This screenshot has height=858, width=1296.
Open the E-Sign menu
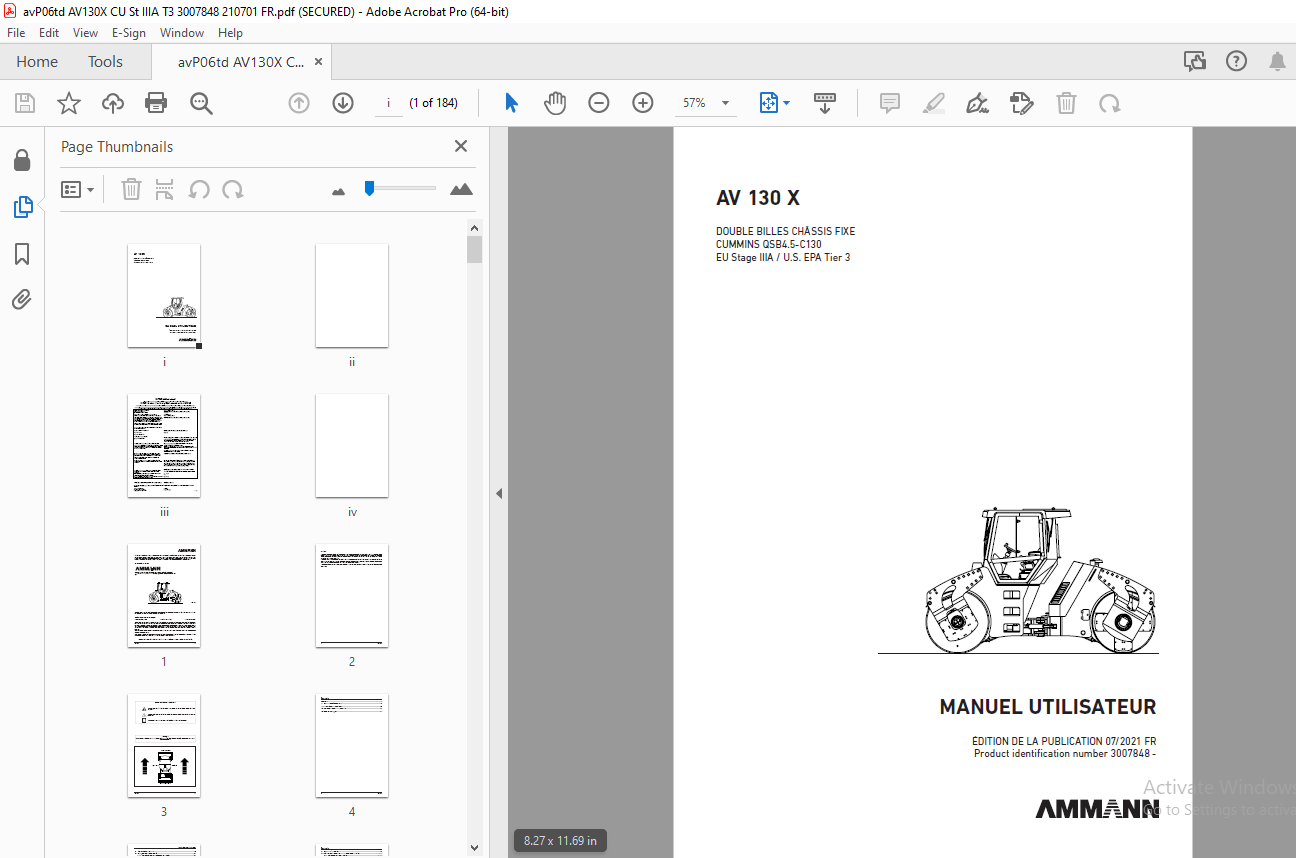pyautogui.click(x=129, y=33)
